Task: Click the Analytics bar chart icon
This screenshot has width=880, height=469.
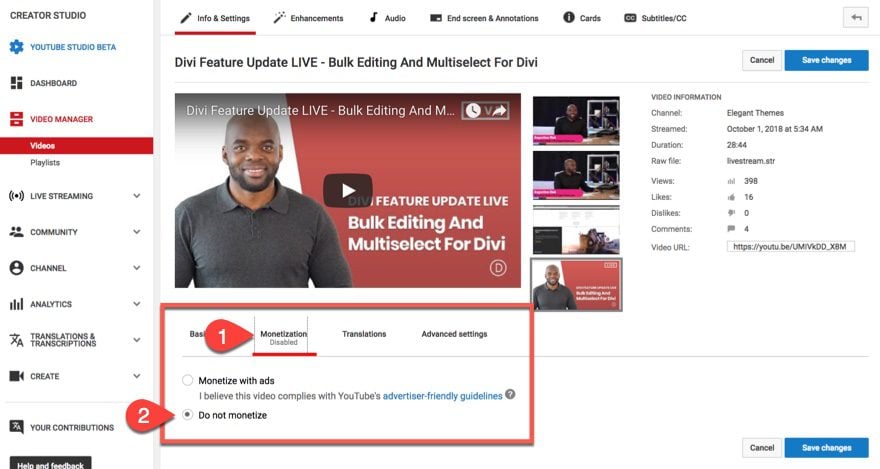Action: [x=16, y=304]
